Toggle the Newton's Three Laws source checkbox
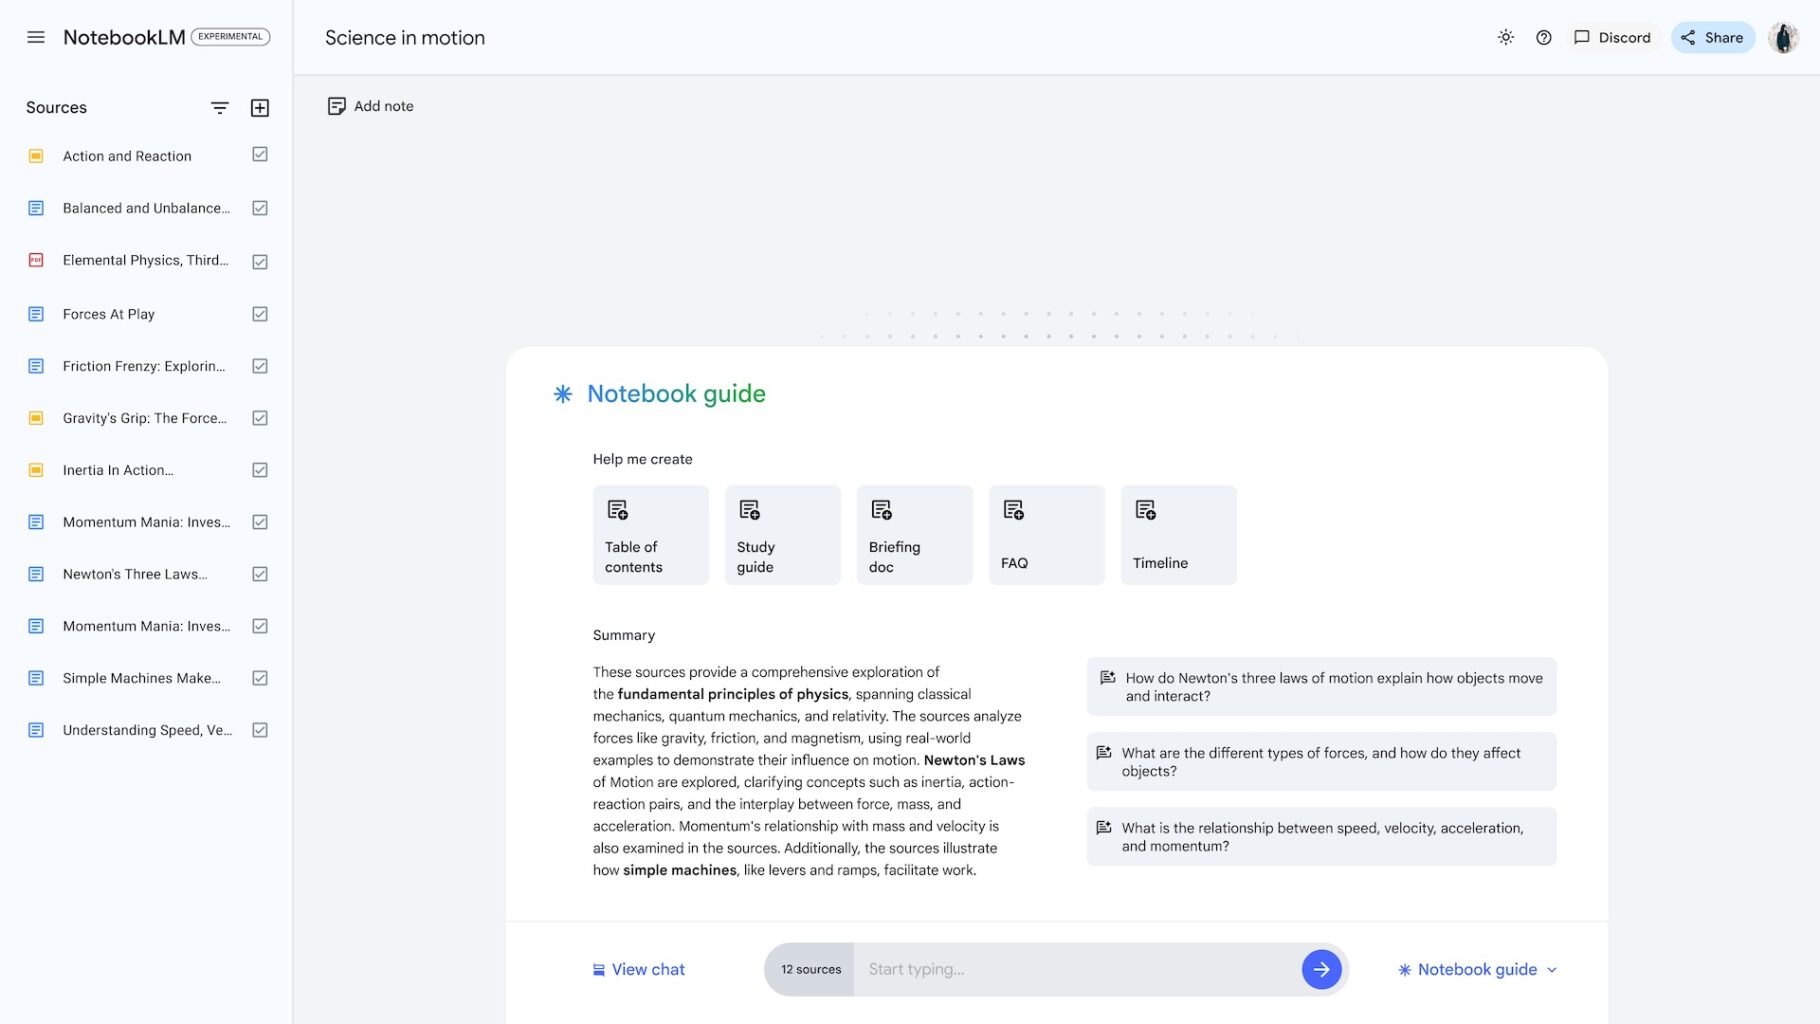This screenshot has height=1024, width=1820. (x=260, y=574)
